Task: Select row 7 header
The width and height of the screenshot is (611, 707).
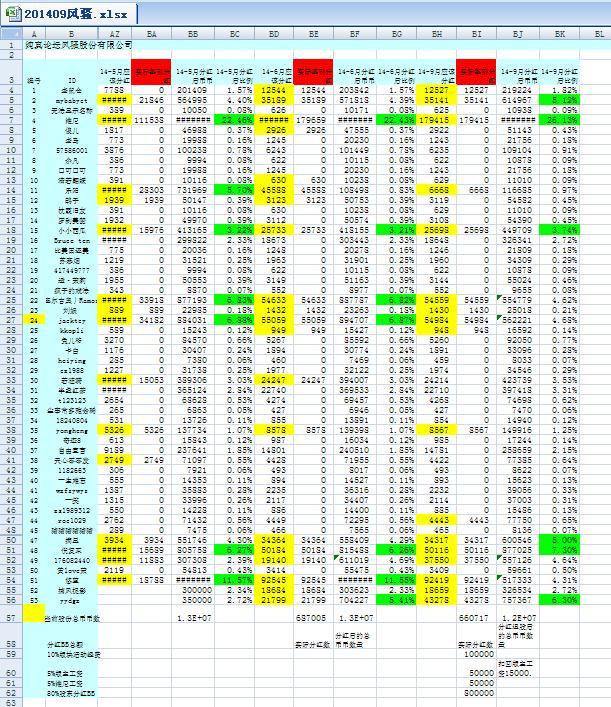Action: click(x=11, y=120)
